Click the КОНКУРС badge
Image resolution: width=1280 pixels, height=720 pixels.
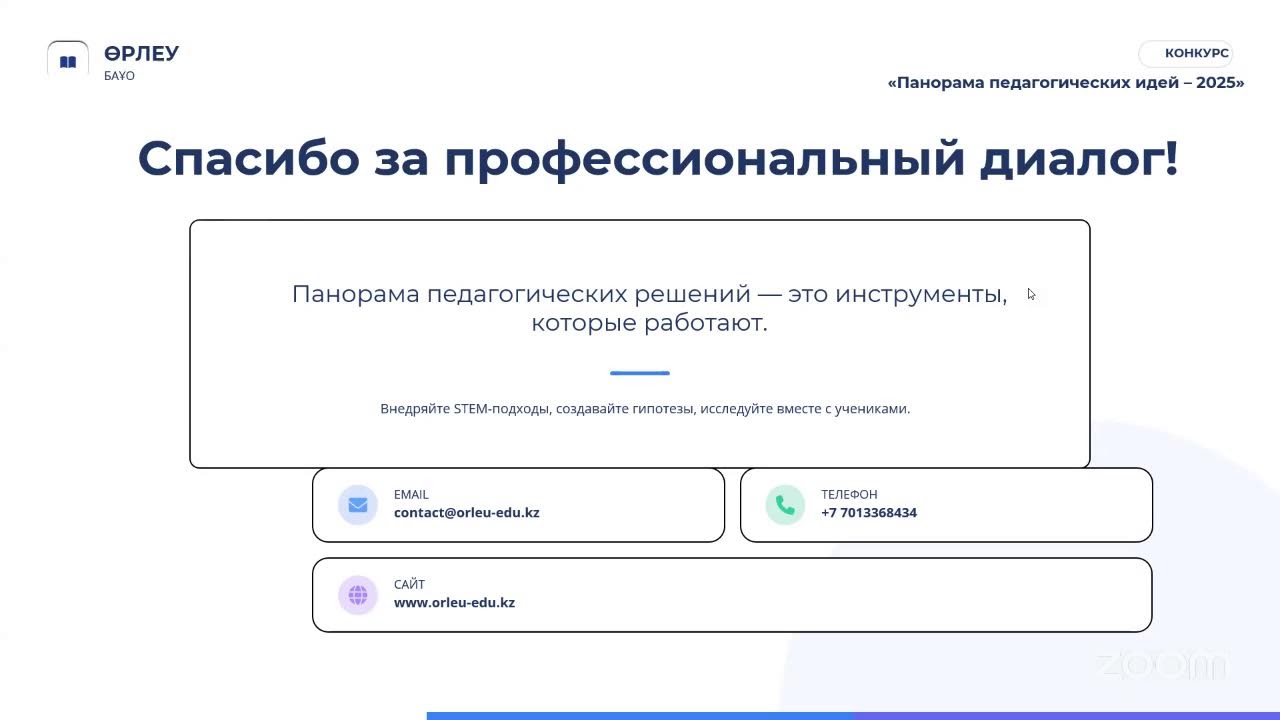(1186, 53)
